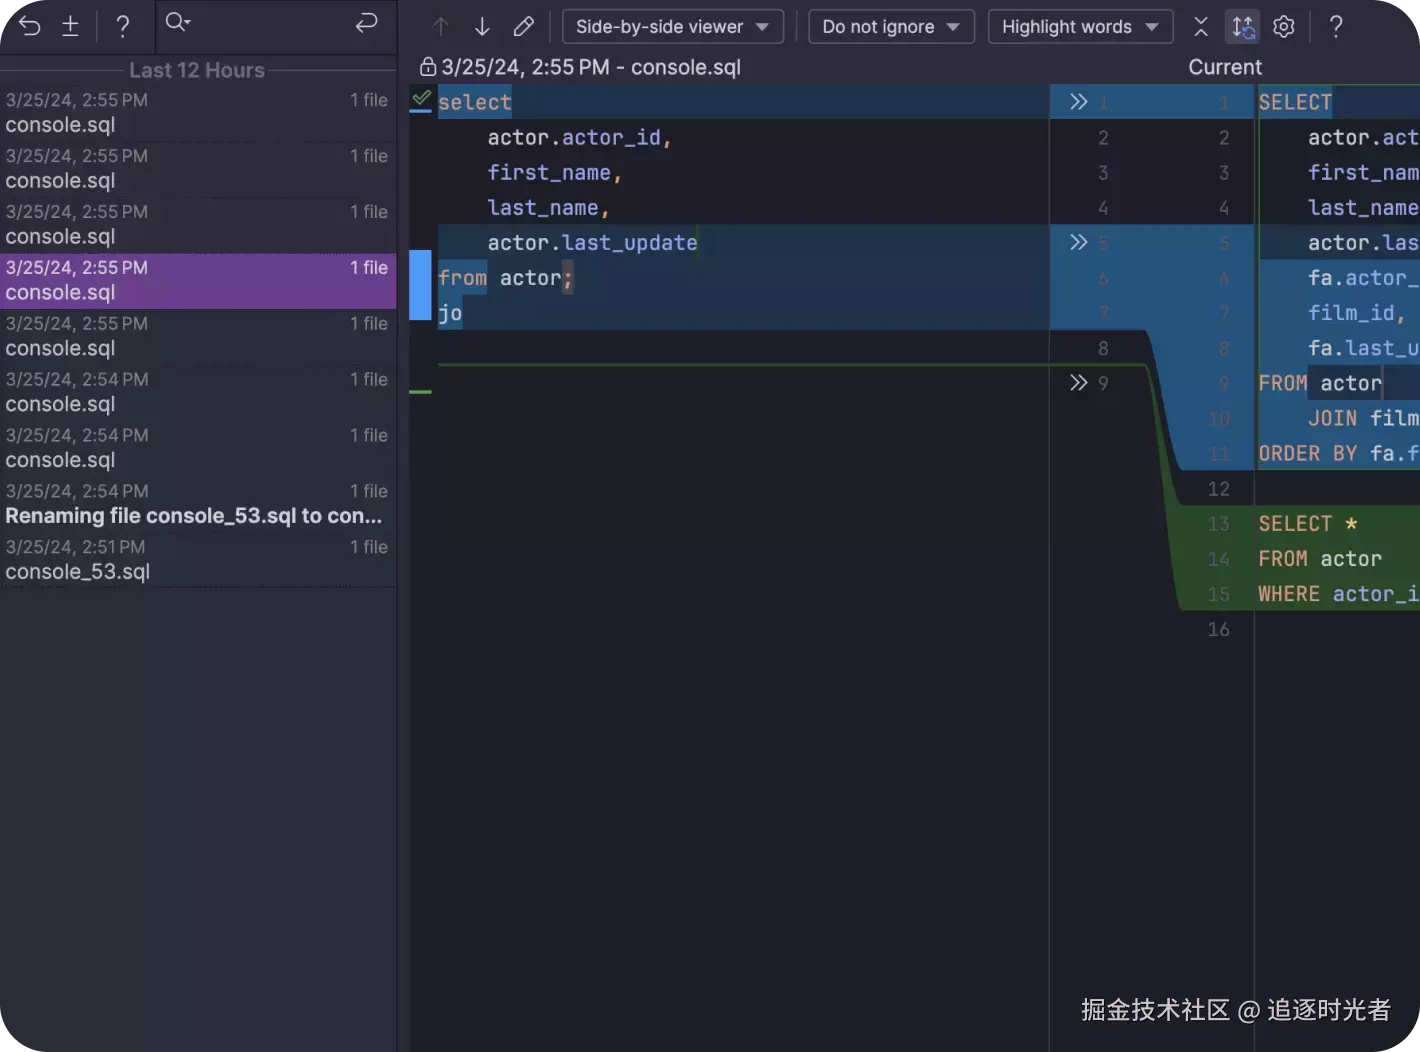Click 'WHERE actor_i' line in right pane
The width and height of the screenshot is (1420, 1052).
pos(1338,594)
